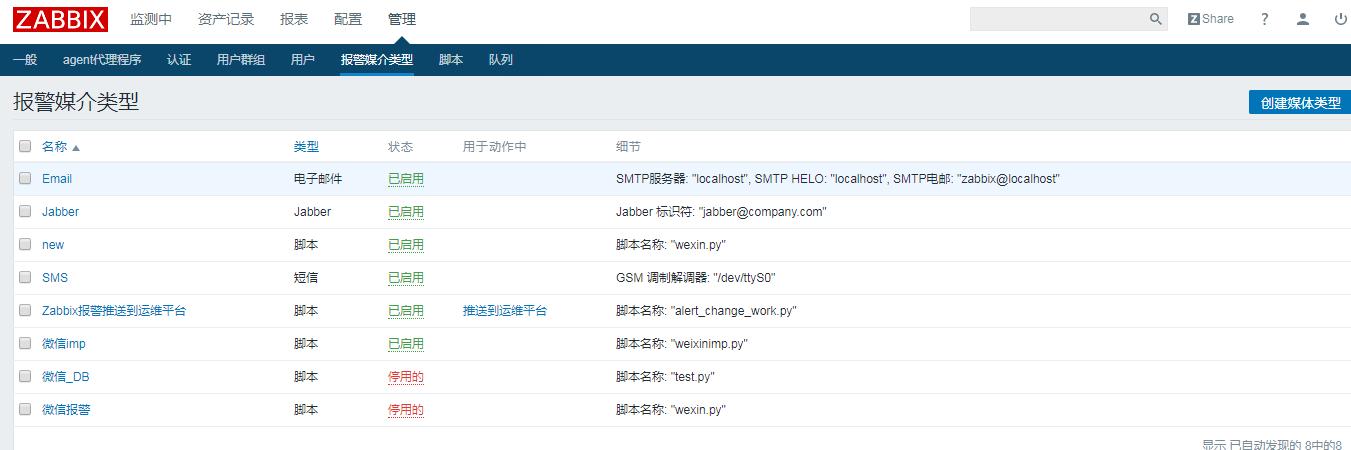Toggle Zabbix报警推送到运维平台 status 已启用
Viewport: 1351px width, 450px height.
tap(406, 311)
